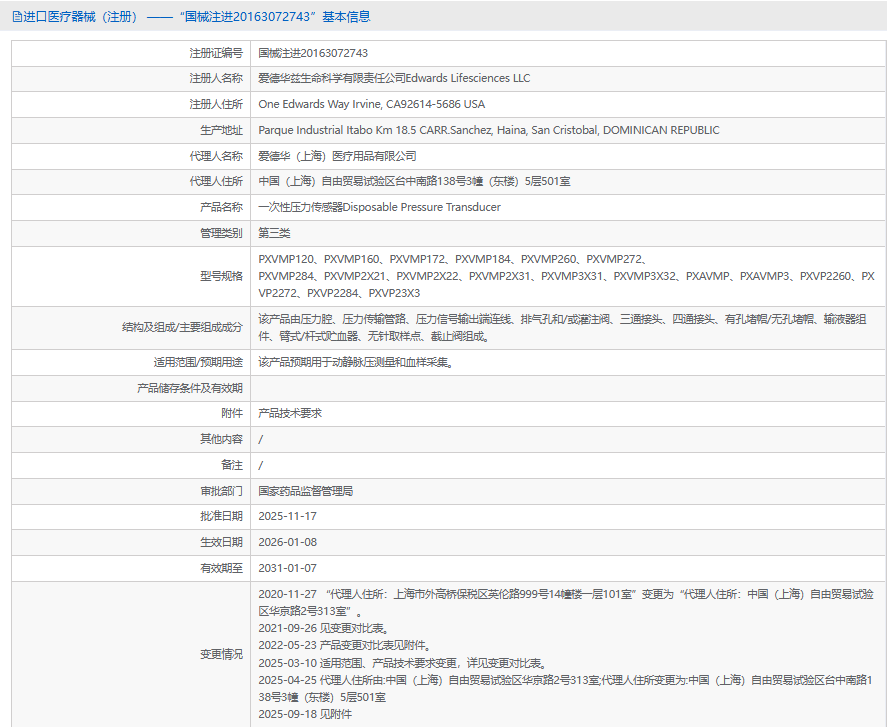Click the '适用范围/预期用途' label
The image size is (887, 727).
pyautogui.click(x=198, y=363)
